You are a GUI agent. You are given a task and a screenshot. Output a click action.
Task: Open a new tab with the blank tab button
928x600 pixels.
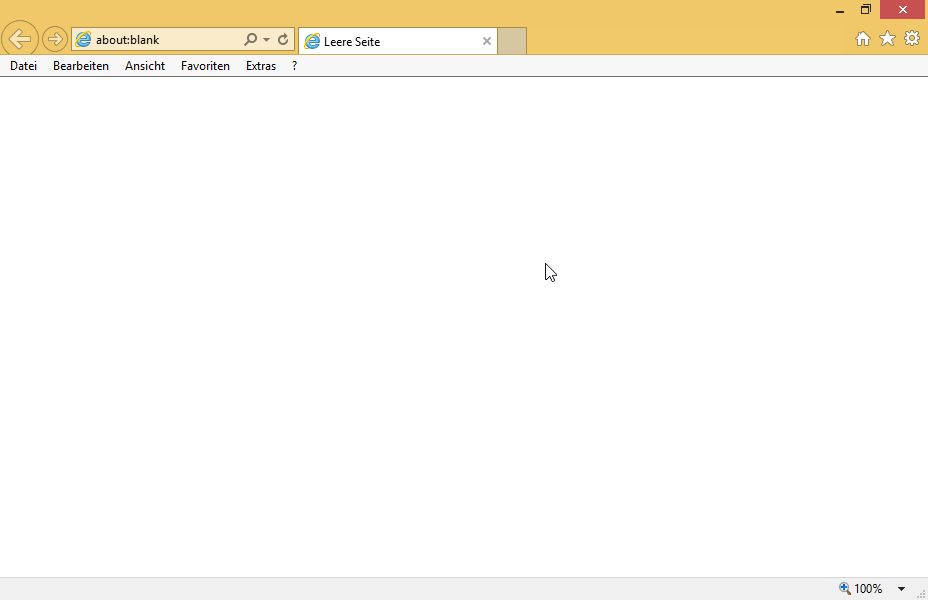(512, 41)
